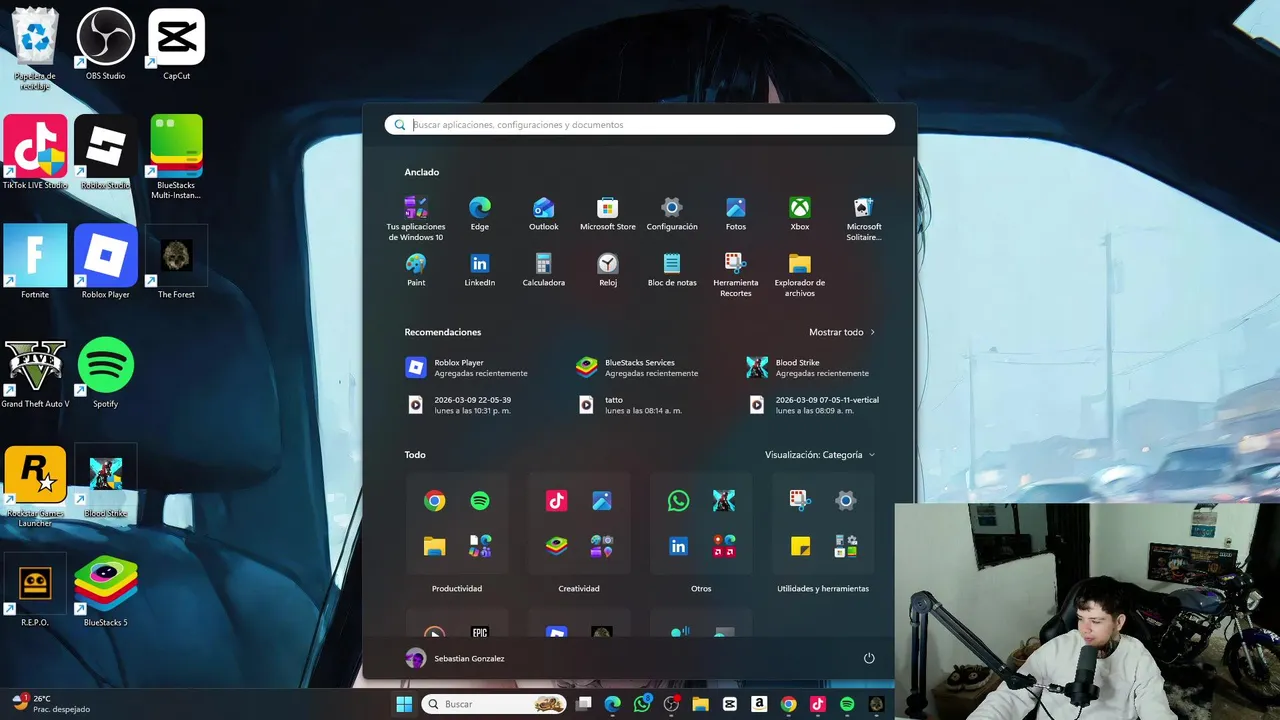Open WhatsApp in the Otros category

(678, 501)
